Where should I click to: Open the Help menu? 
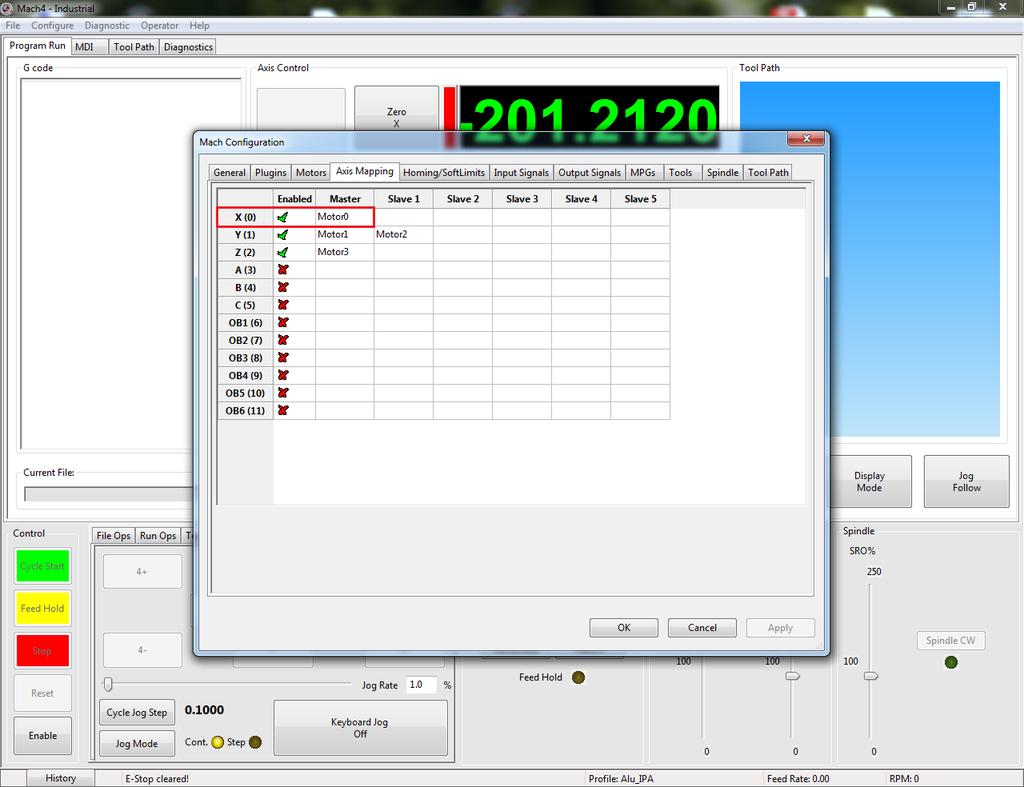click(199, 25)
